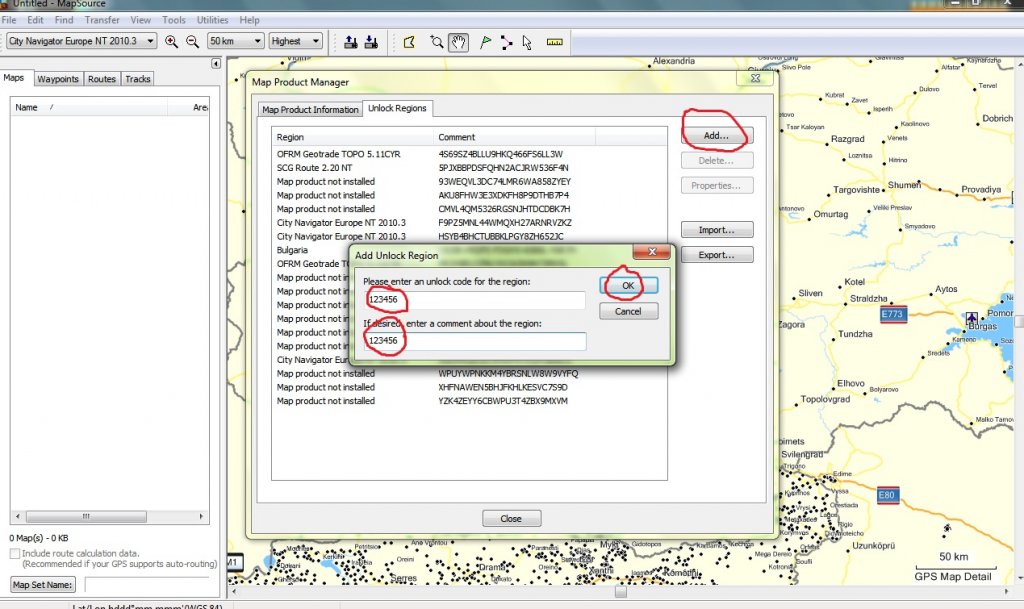Select the Bulgaria region row
1024x609 pixels.
pos(292,250)
